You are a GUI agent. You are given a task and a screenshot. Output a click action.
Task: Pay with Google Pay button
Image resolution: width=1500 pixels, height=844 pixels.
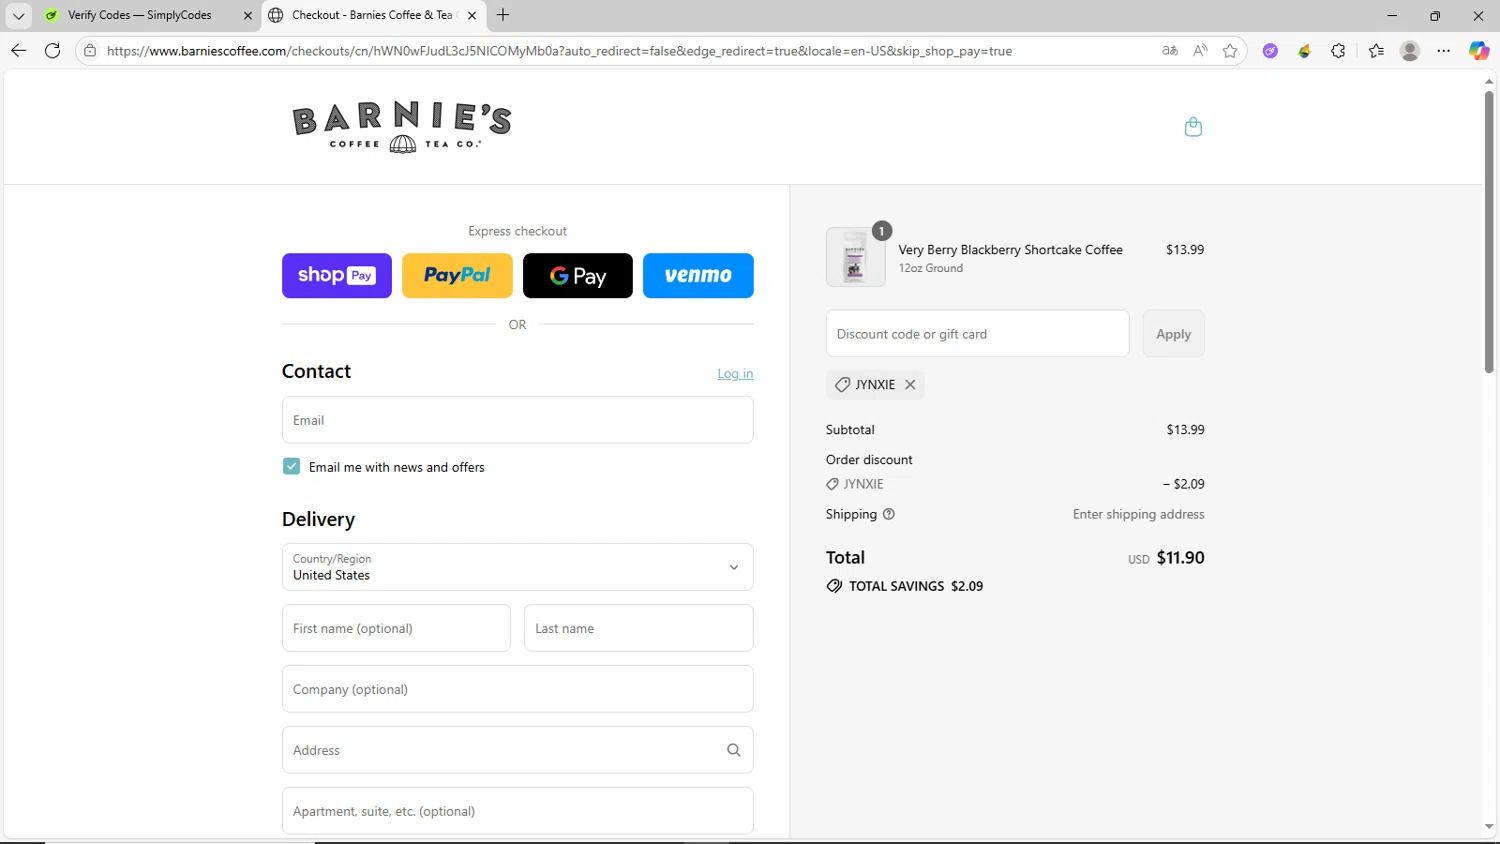pos(578,275)
